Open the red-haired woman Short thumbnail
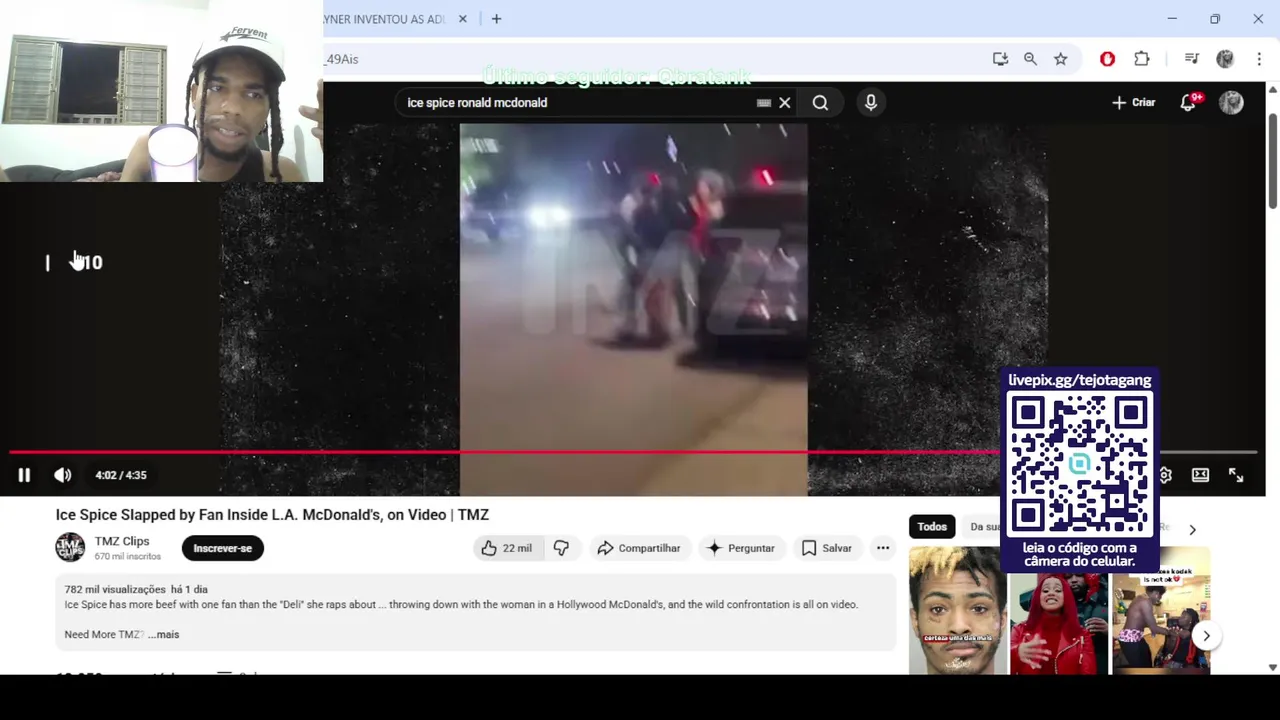1280x720 pixels. point(1059,622)
